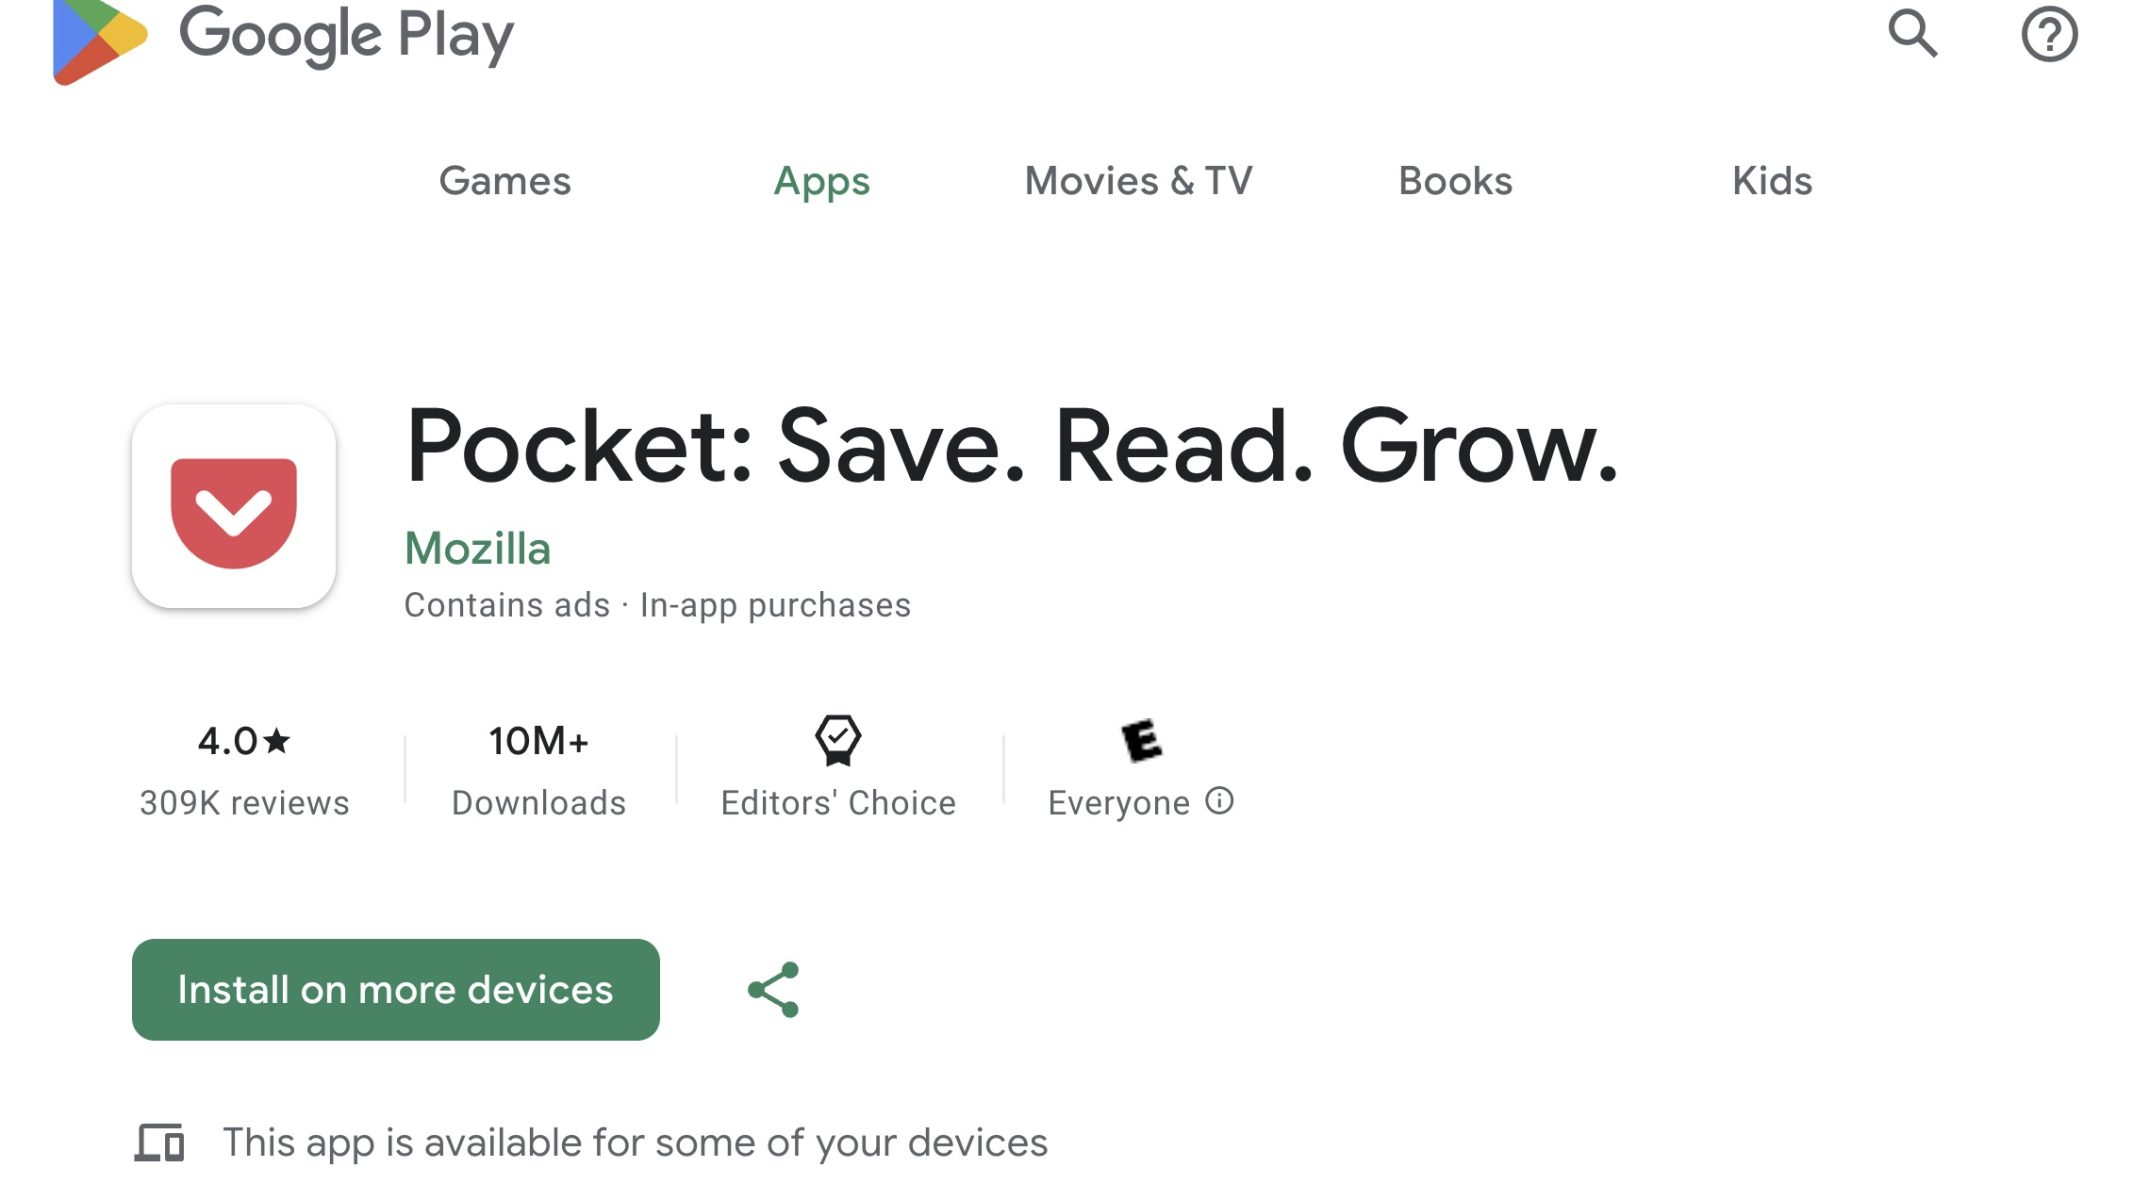Open the Books tab

1455,181
